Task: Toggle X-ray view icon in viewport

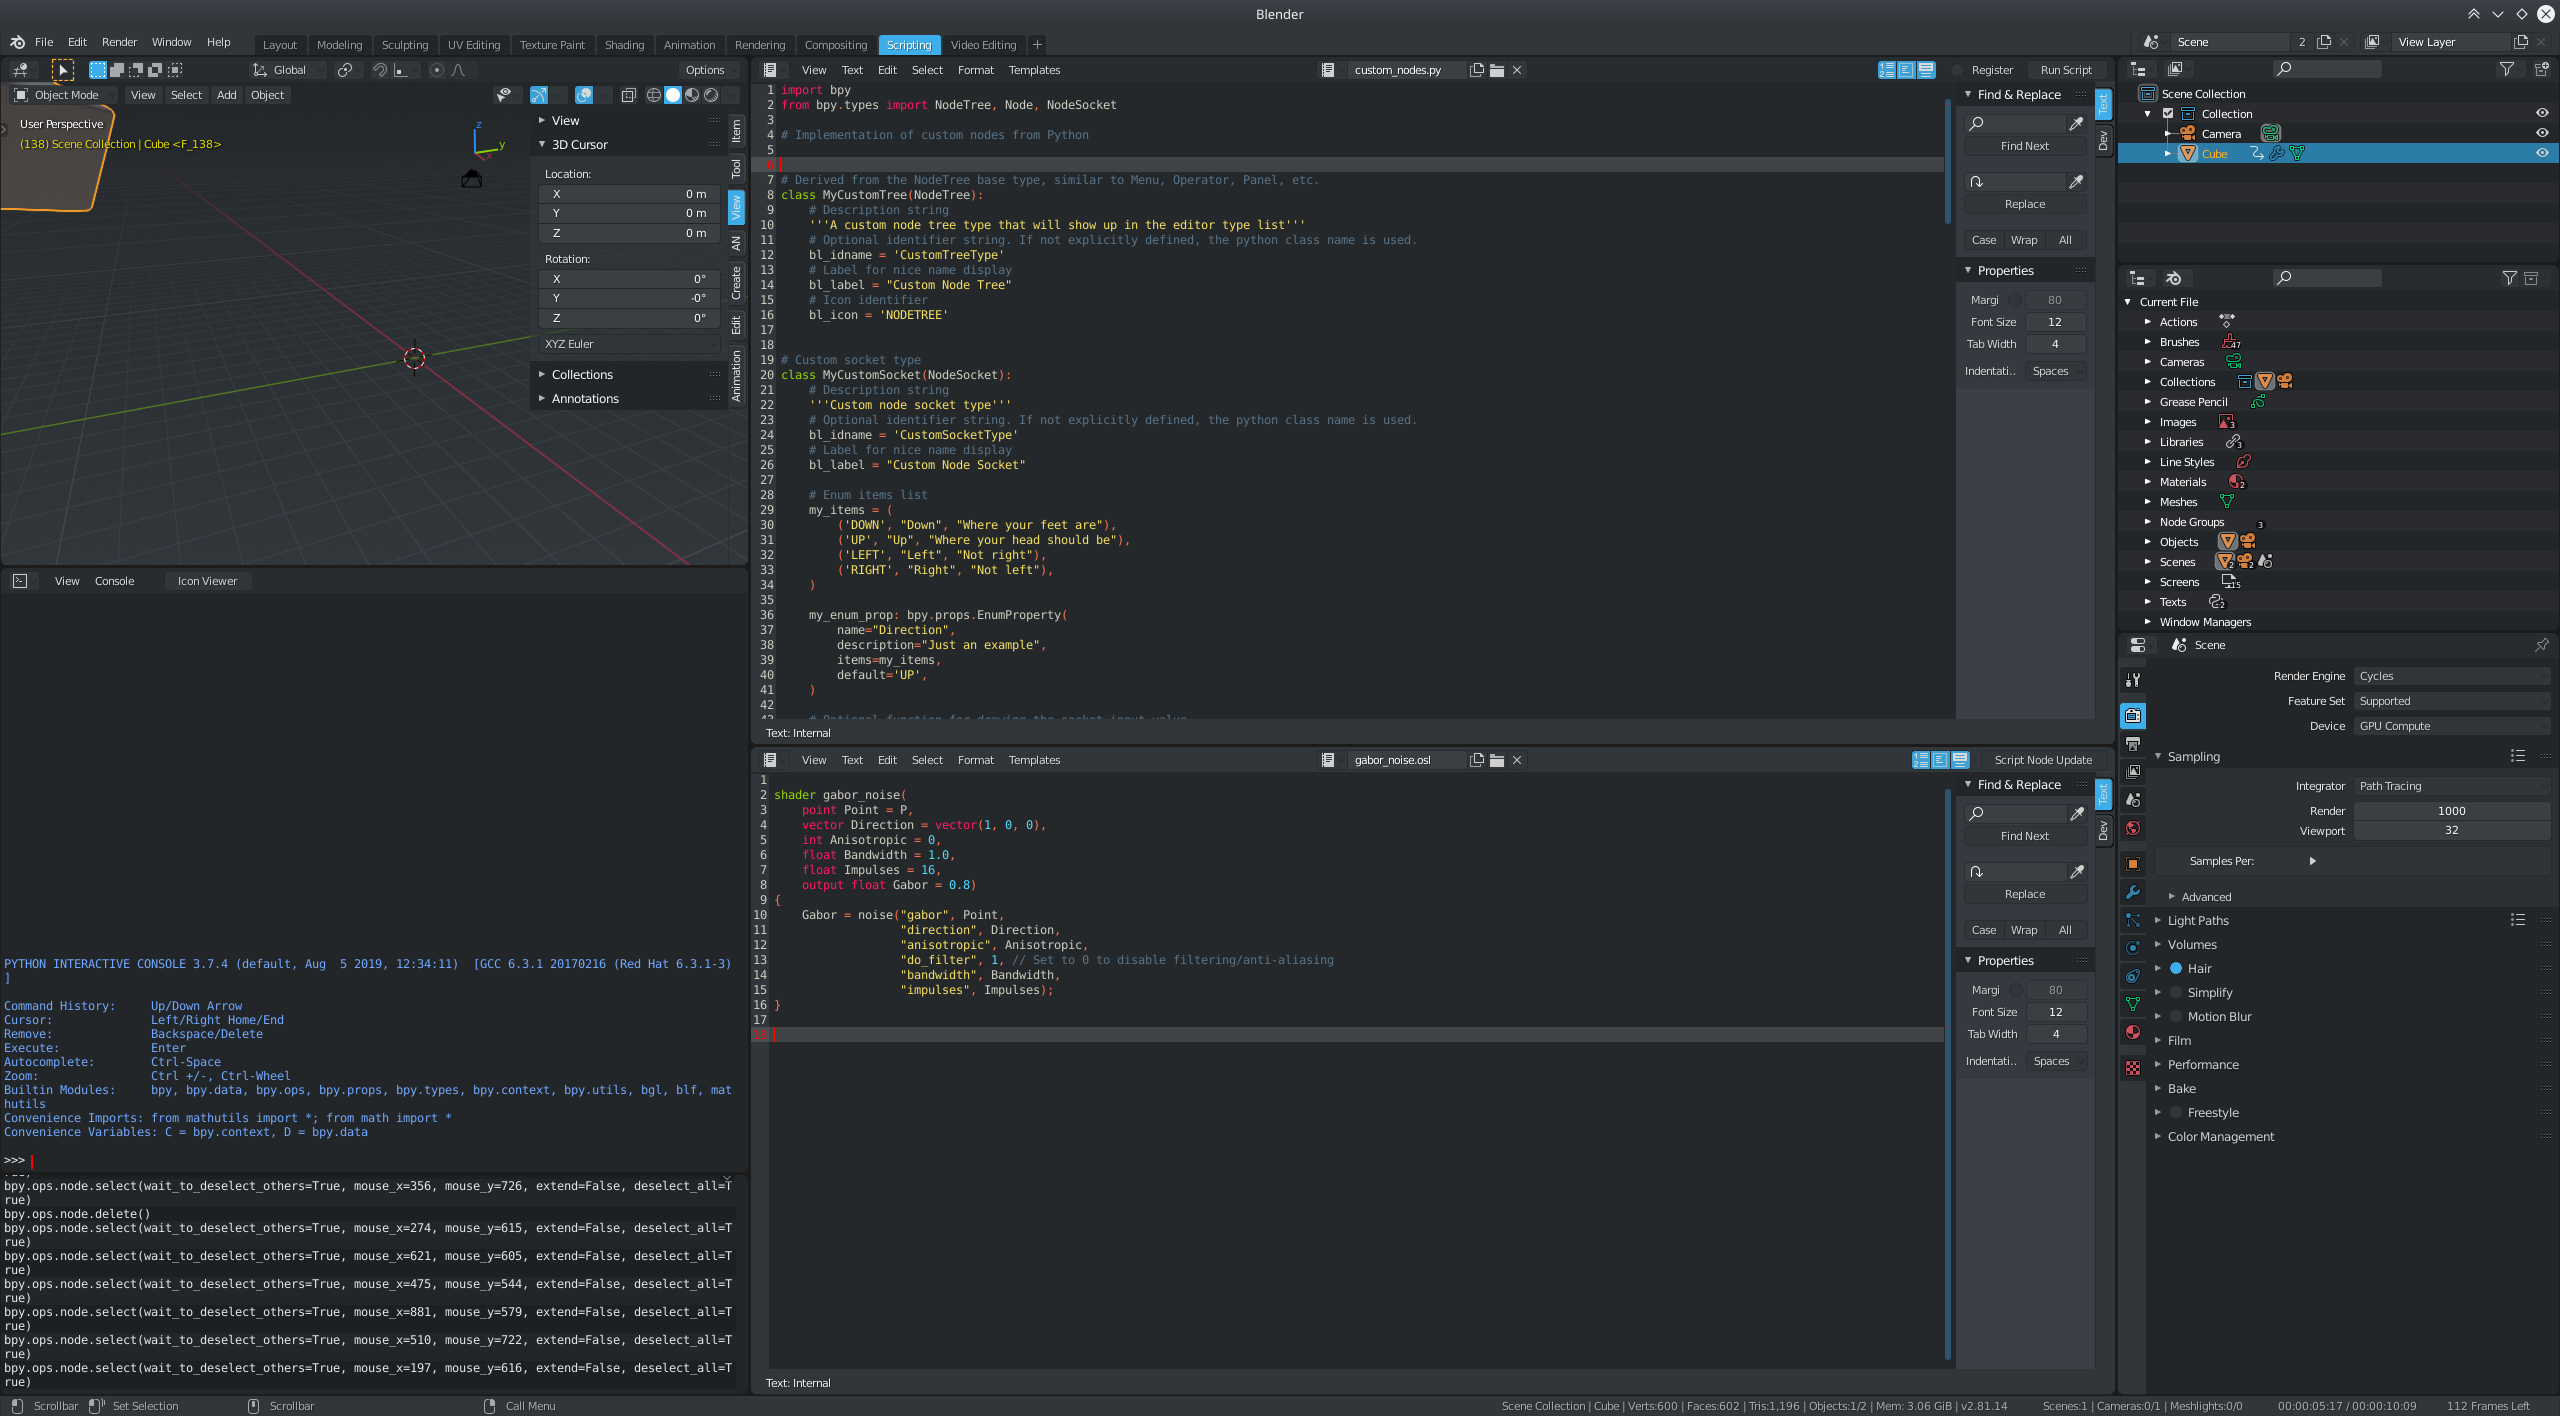Action: click(x=629, y=95)
